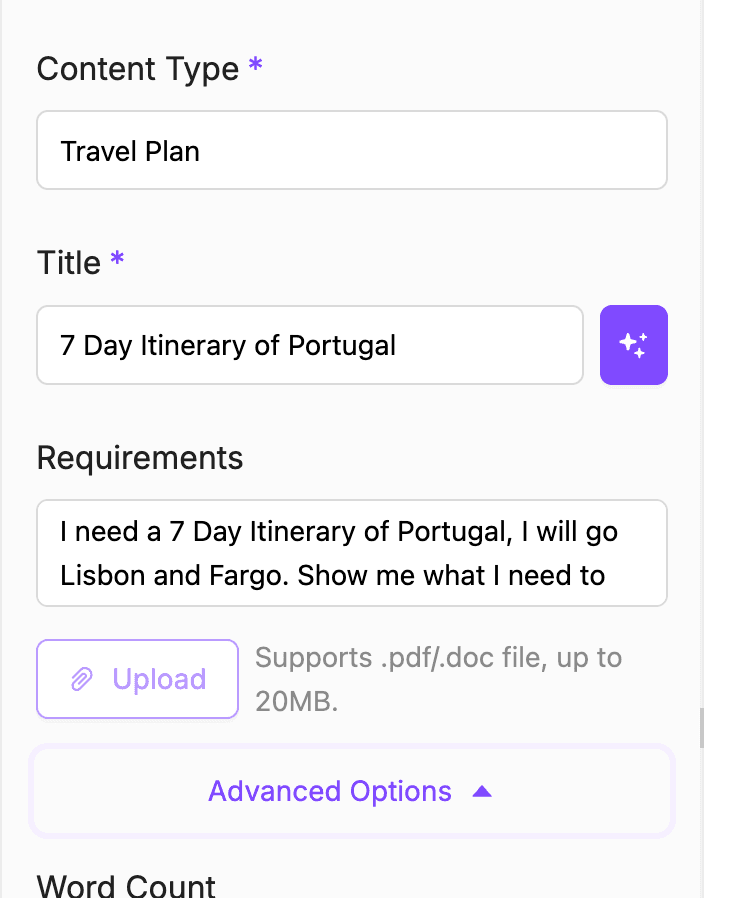Click the vertical scrollbar thumb
This screenshot has height=898, width=732.
click(702, 728)
